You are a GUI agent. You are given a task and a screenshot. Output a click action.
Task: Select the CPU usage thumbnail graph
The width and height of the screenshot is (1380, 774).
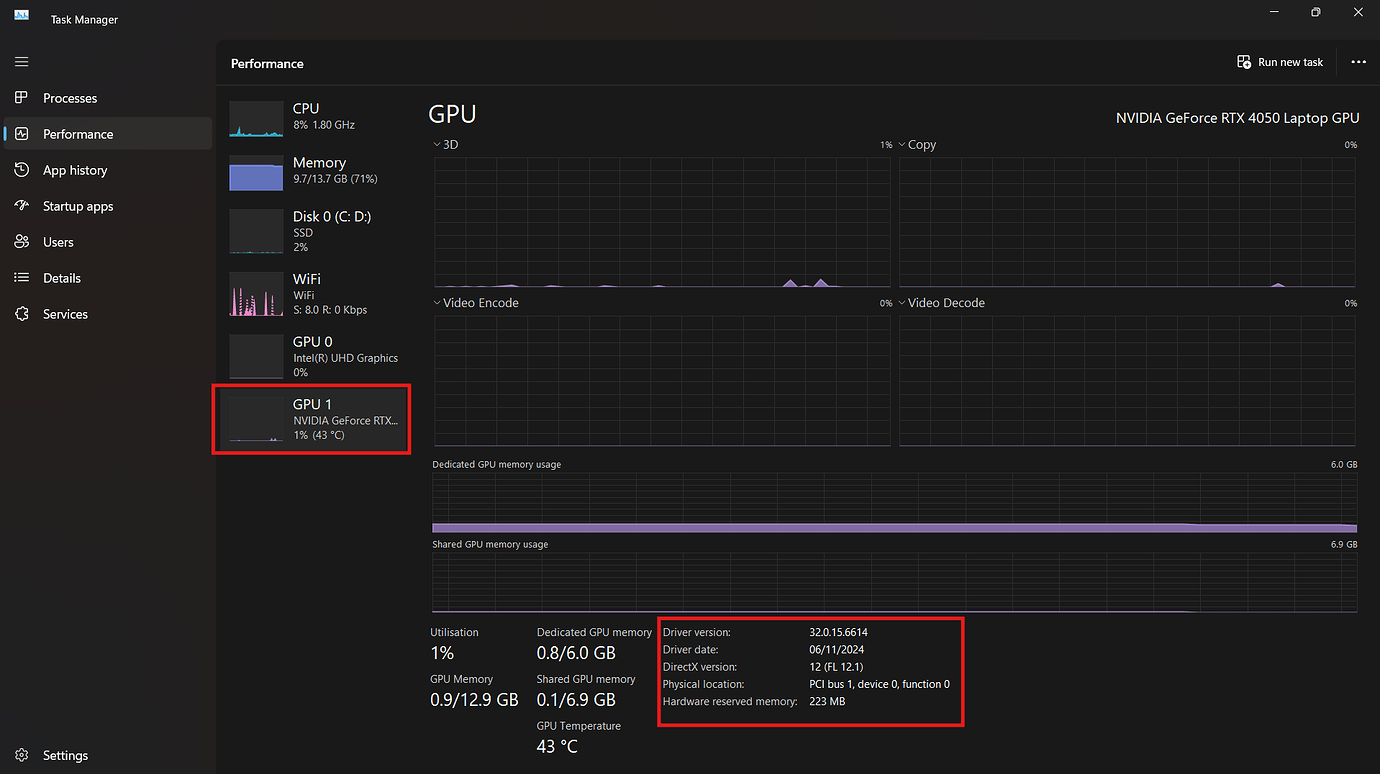tap(256, 117)
